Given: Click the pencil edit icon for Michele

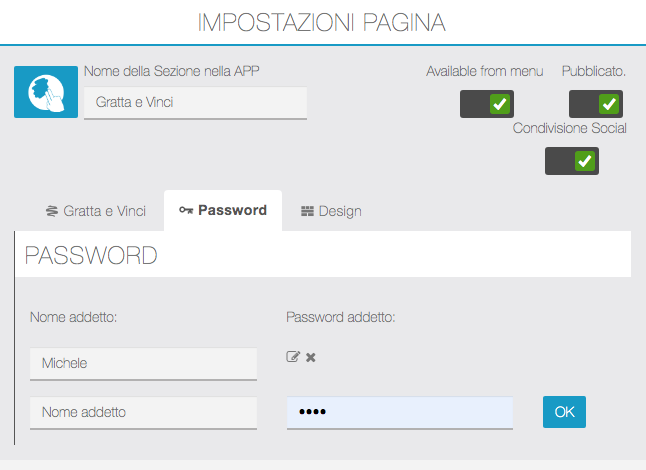Looking at the screenshot, I should pos(293,357).
